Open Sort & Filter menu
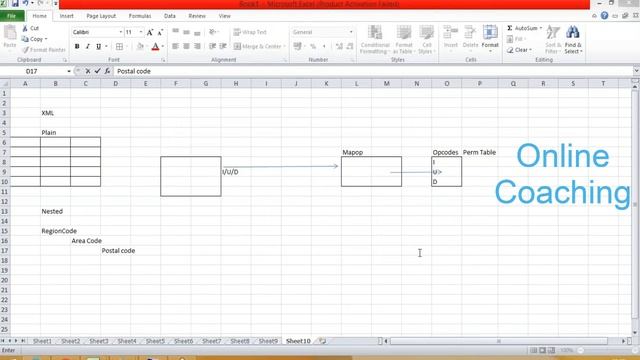The height and width of the screenshot is (360, 640). coord(553,39)
